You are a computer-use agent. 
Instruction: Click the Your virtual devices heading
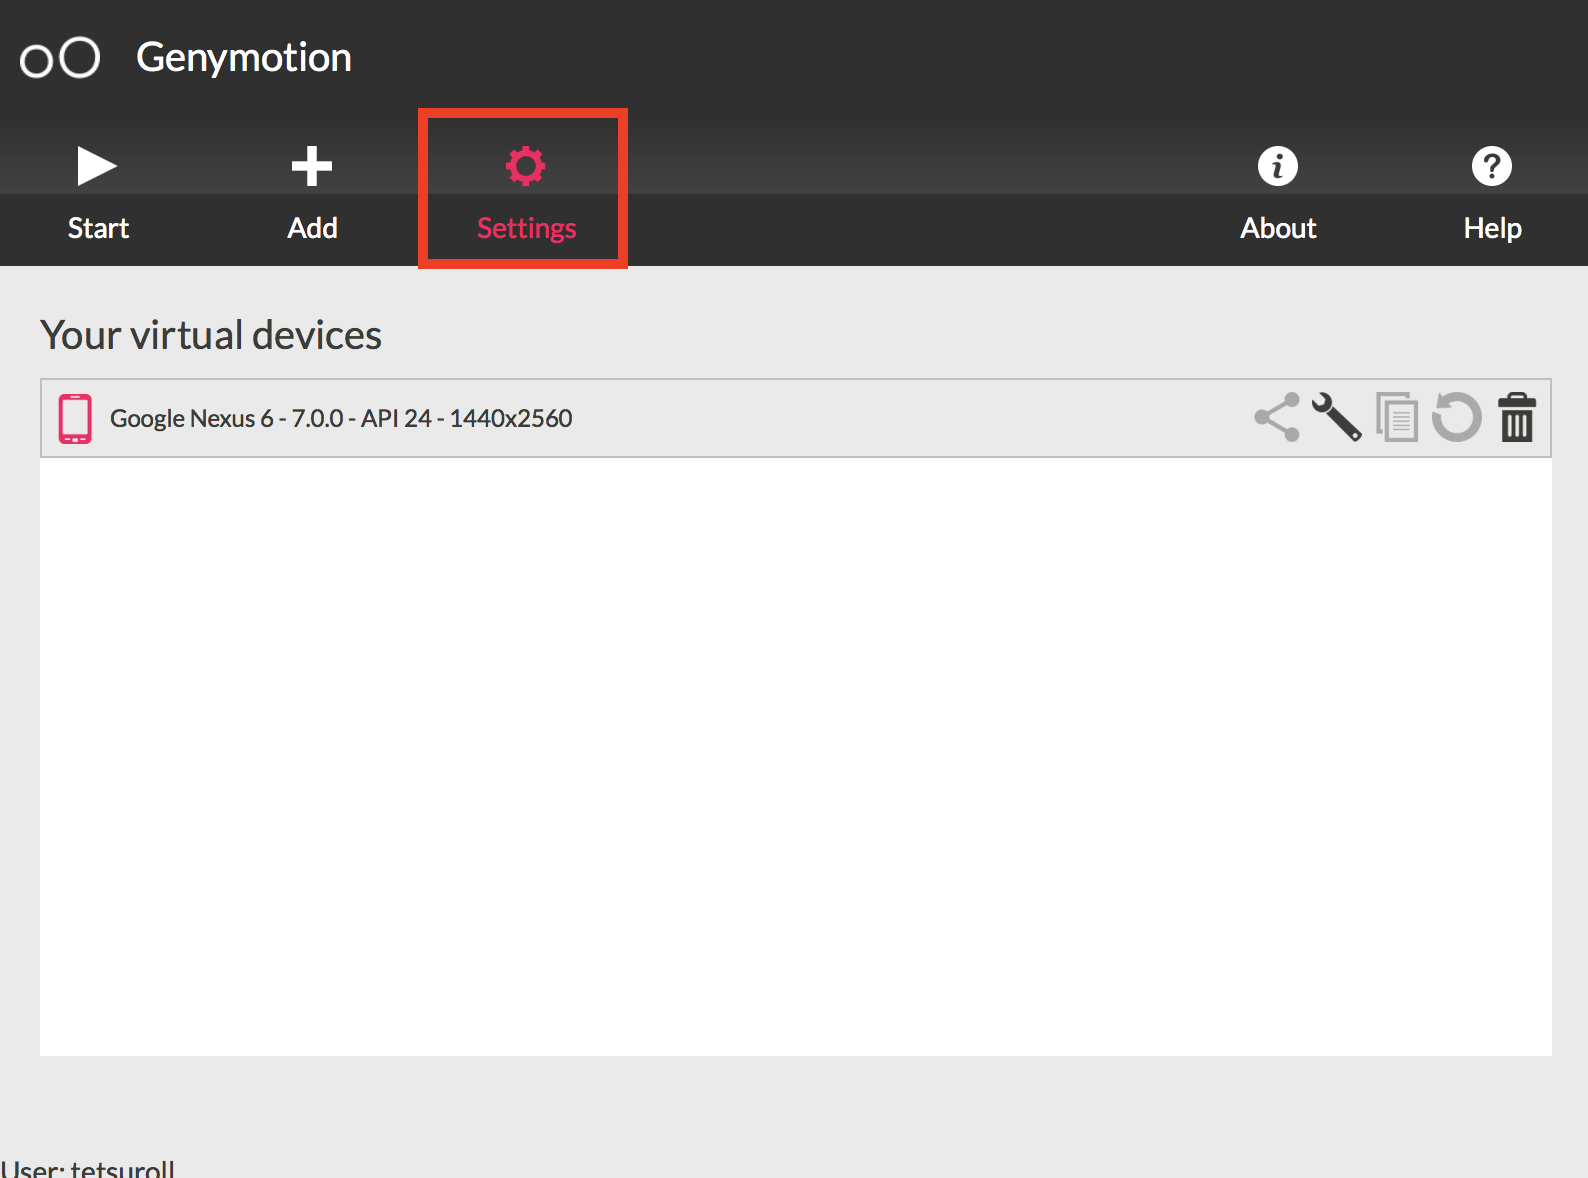tap(211, 335)
